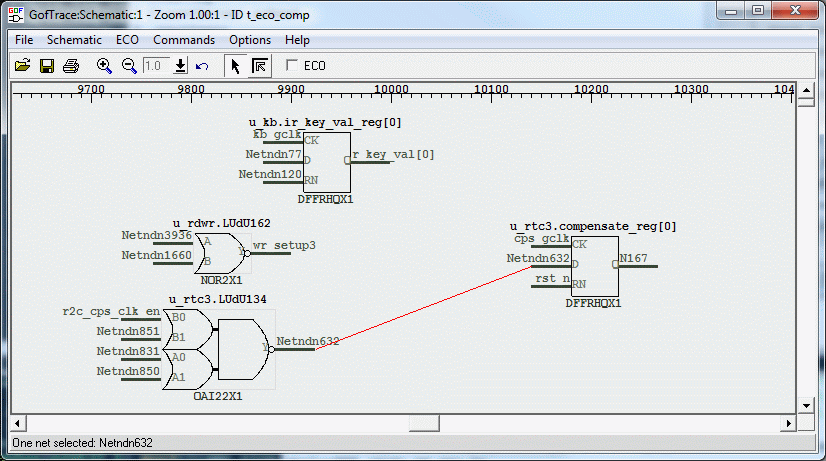Viewport: 826px width, 461px height.
Task: Click the Open file folder icon
Action: pyautogui.click(x=22, y=66)
